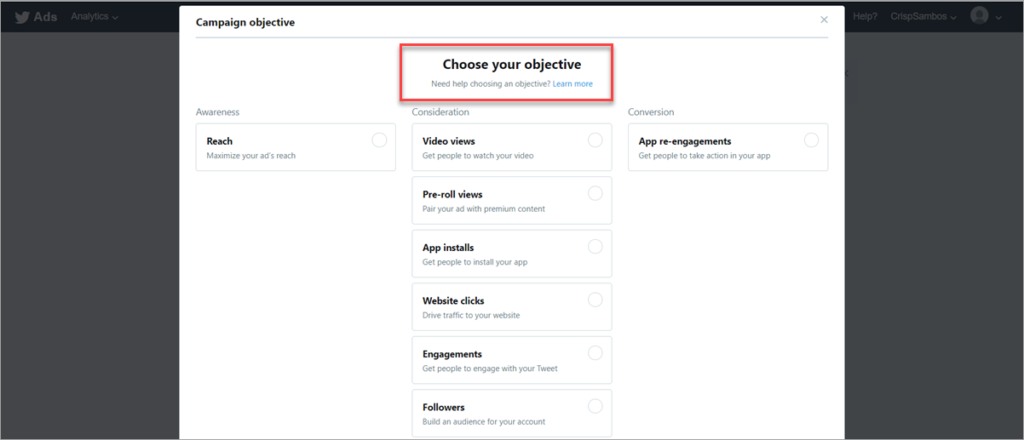Click the profile avatar icon
Image resolution: width=1024 pixels, height=440 pixels.
pyautogui.click(x=979, y=16)
